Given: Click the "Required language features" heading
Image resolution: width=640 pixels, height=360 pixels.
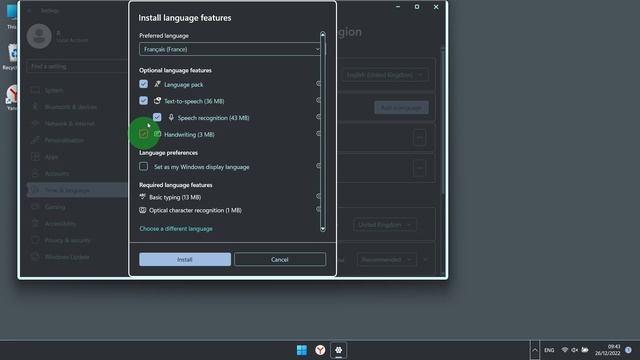Looking at the screenshot, I should pyautogui.click(x=176, y=185).
